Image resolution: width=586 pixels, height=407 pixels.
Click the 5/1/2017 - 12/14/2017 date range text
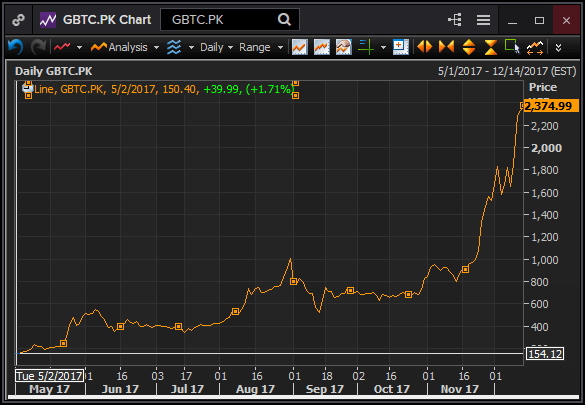coord(507,71)
